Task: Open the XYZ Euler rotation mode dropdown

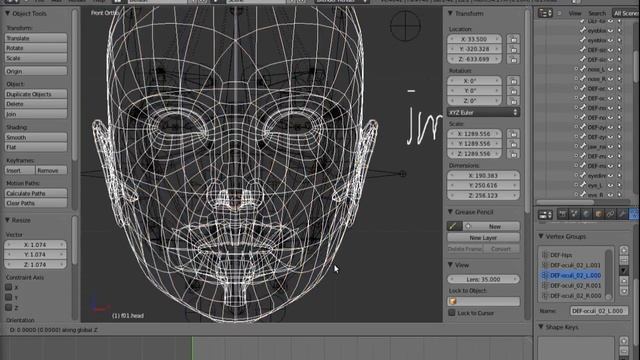Action: click(484, 112)
